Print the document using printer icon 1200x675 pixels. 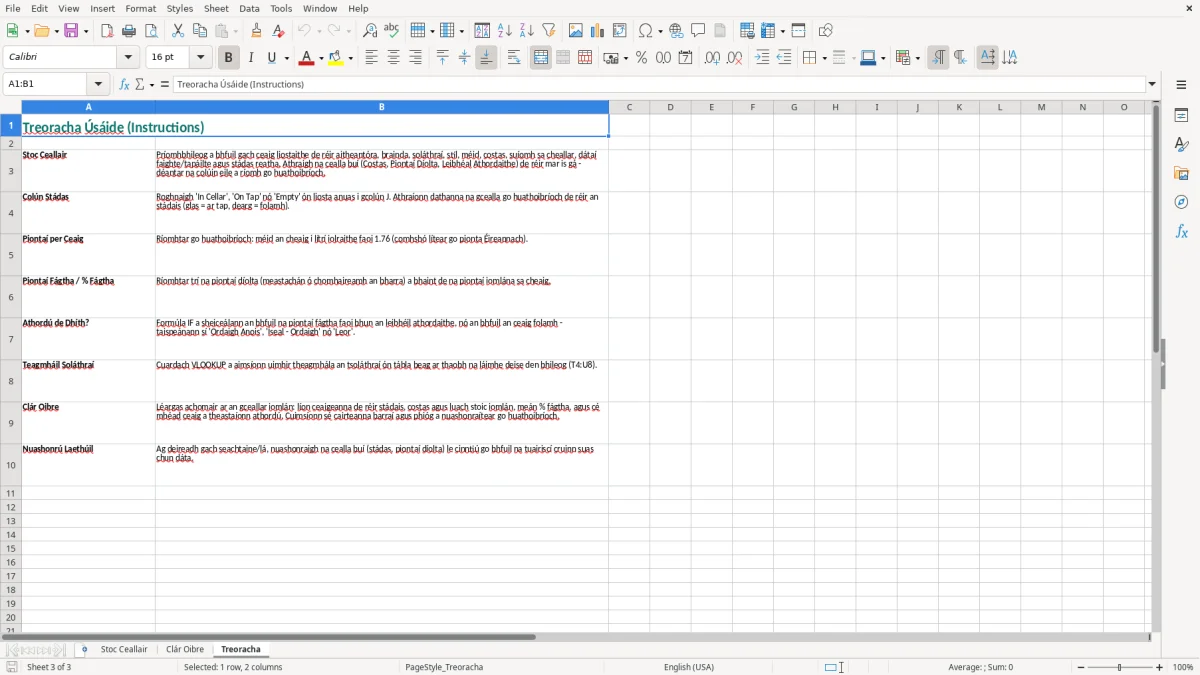(x=129, y=31)
